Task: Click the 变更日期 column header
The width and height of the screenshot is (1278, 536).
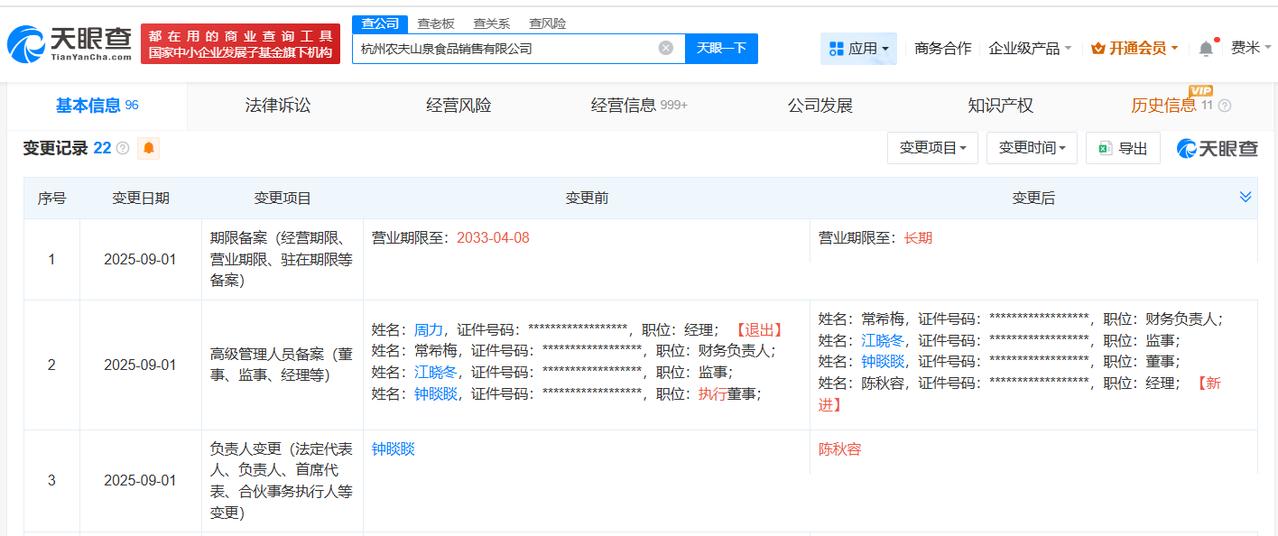Action: click(x=141, y=198)
